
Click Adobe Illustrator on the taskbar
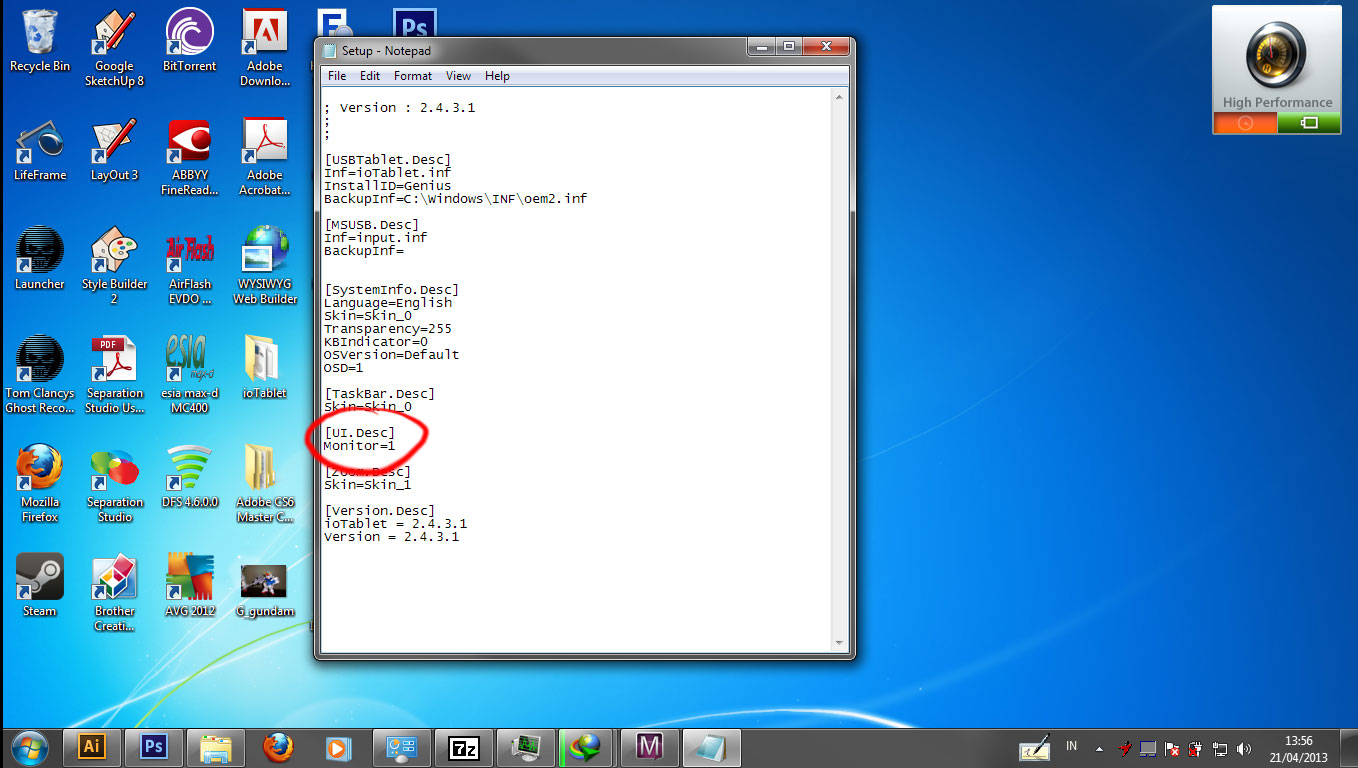click(x=92, y=747)
